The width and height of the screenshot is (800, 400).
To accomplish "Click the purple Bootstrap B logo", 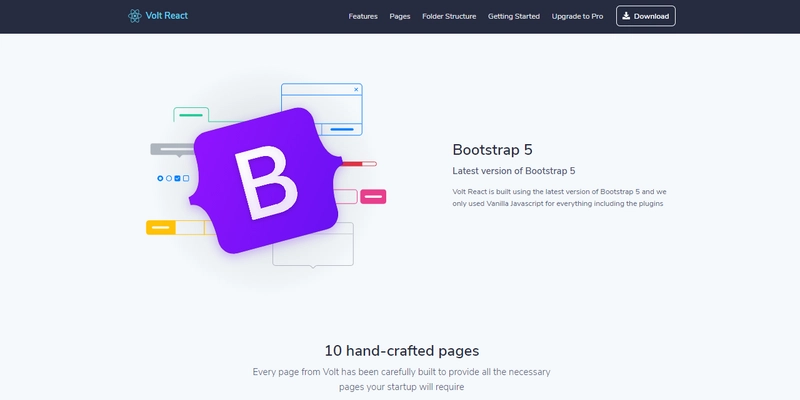I will point(266,181).
